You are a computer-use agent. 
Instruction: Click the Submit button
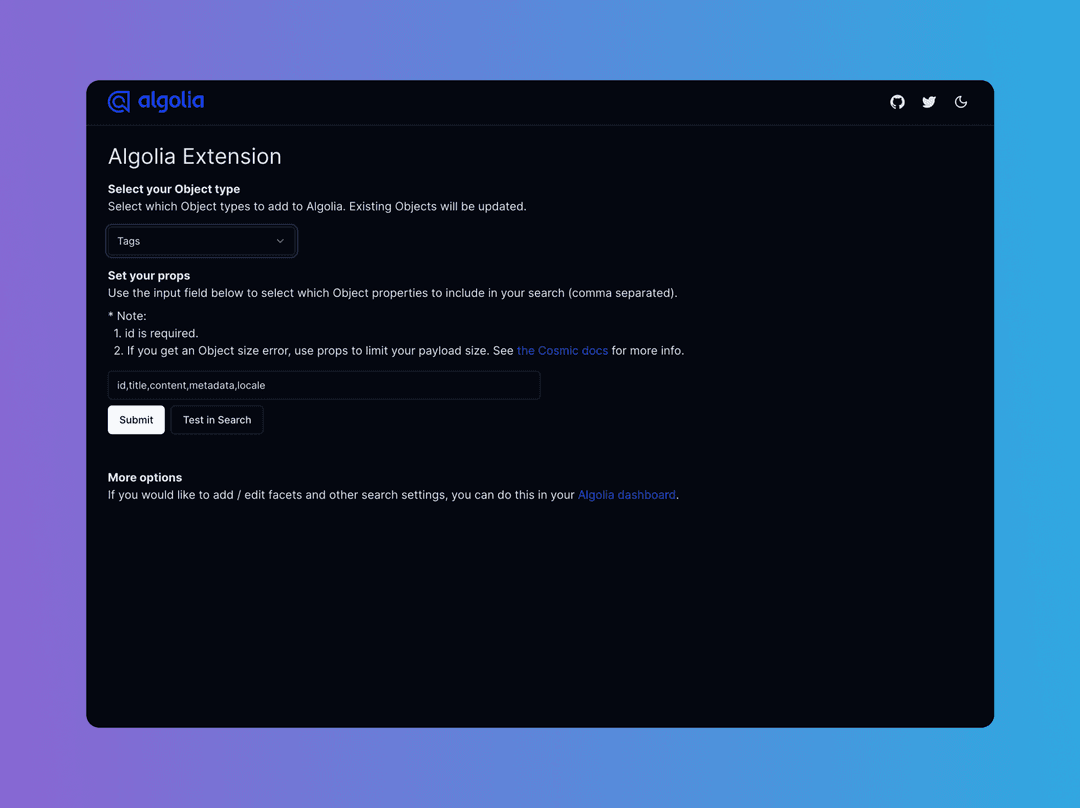pos(136,419)
